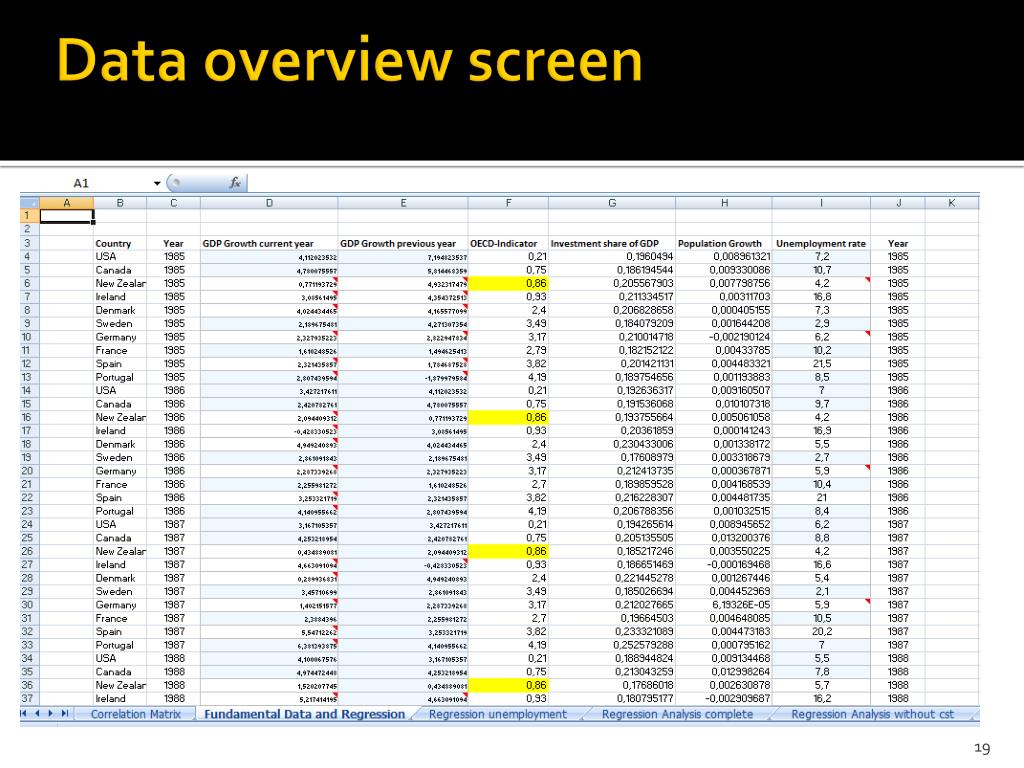Select column B header
This screenshot has height=768, width=1024.
(120, 203)
